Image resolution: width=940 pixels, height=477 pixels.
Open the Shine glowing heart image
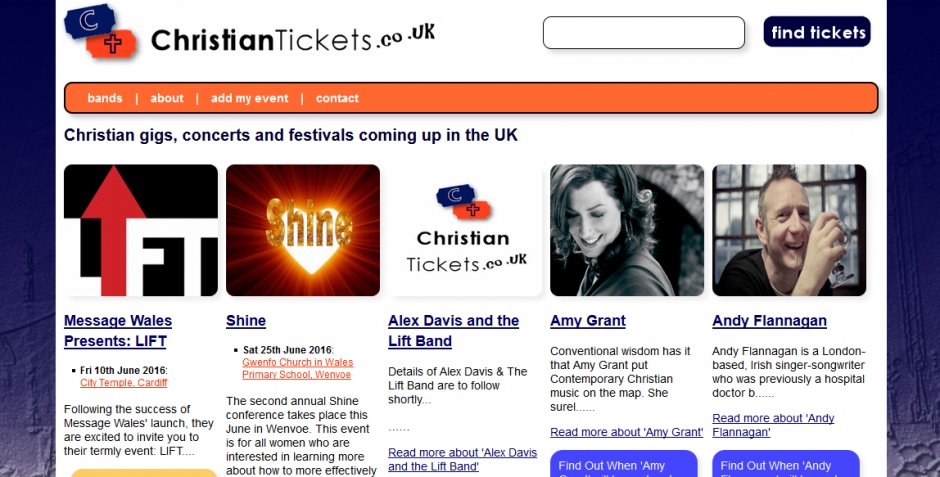(303, 230)
